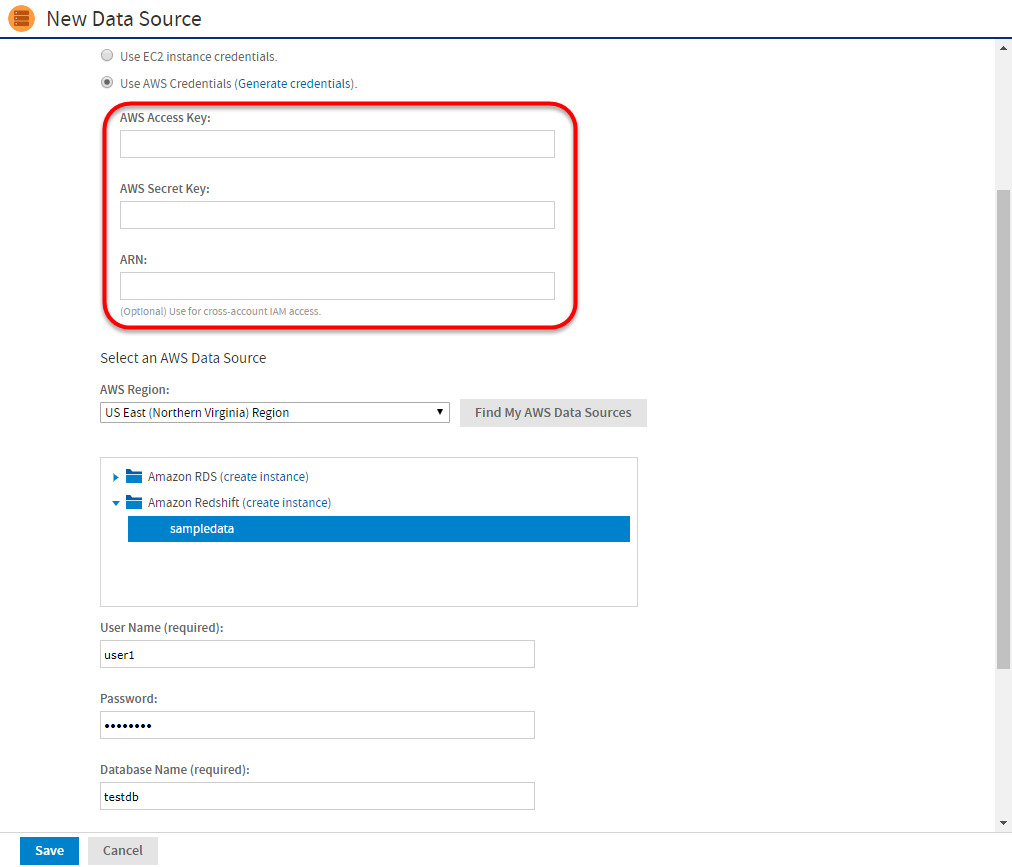The width and height of the screenshot is (1012, 867).
Task: Click the orange data source icon
Action: pos(21,19)
